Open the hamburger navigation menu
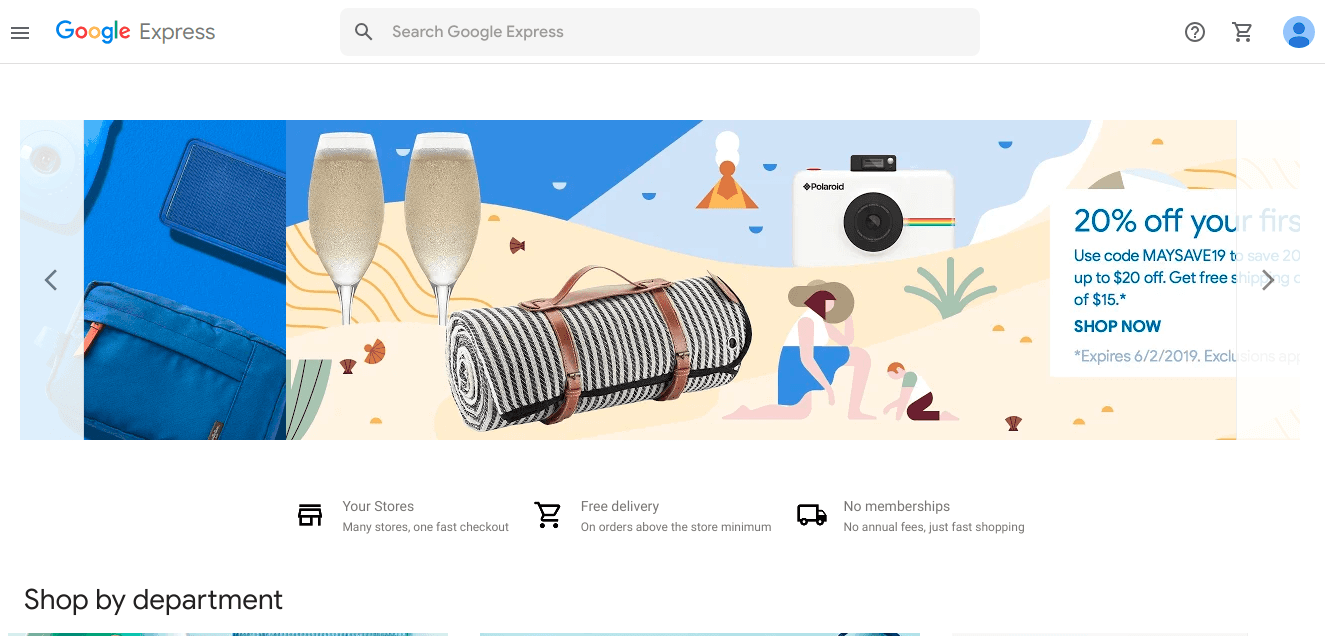The height and width of the screenshot is (636, 1325). click(20, 32)
